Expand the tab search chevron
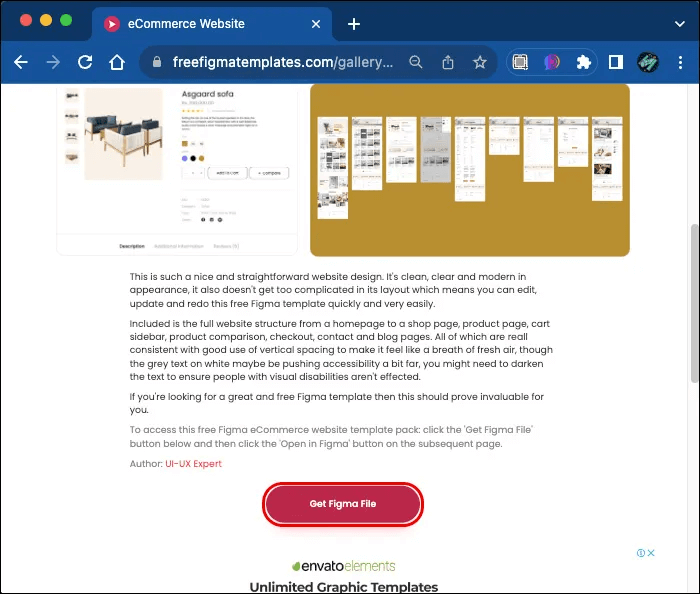The height and width of the screenshot is (594, 700). tap(680, 24)
